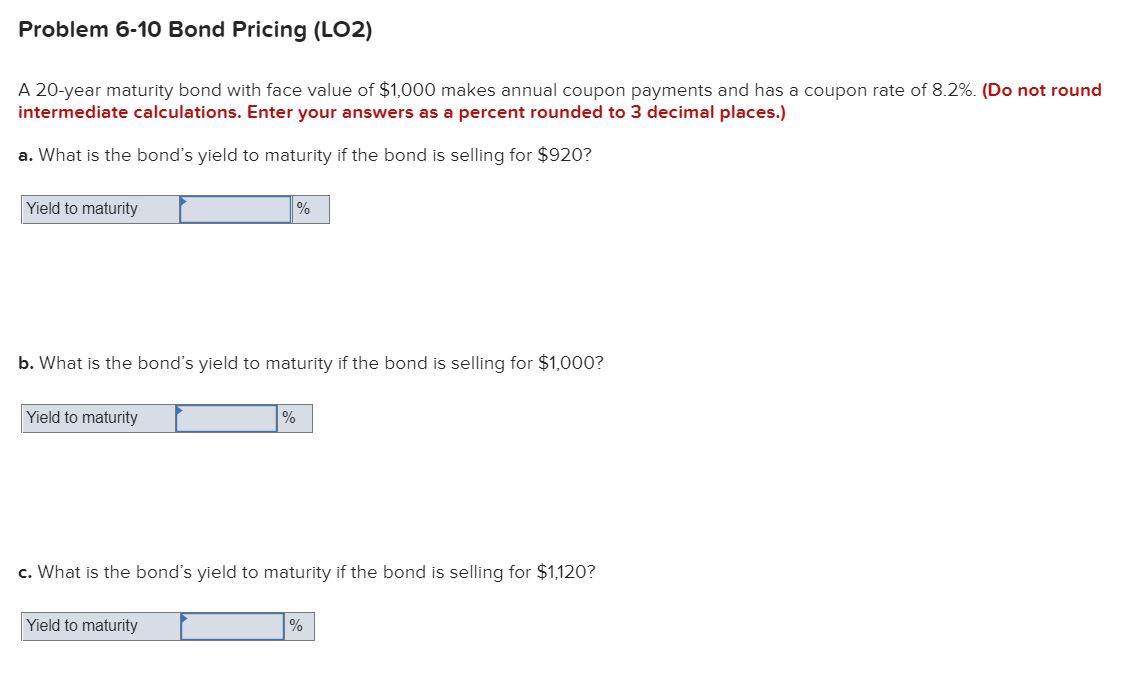Click the blue triangle flag in the first answer cell

[182, 202]
